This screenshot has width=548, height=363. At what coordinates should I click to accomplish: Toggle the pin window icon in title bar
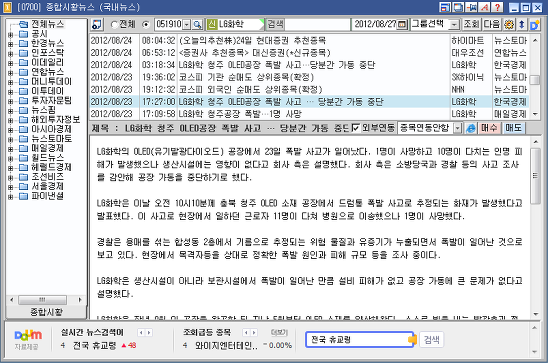point(471,7)
